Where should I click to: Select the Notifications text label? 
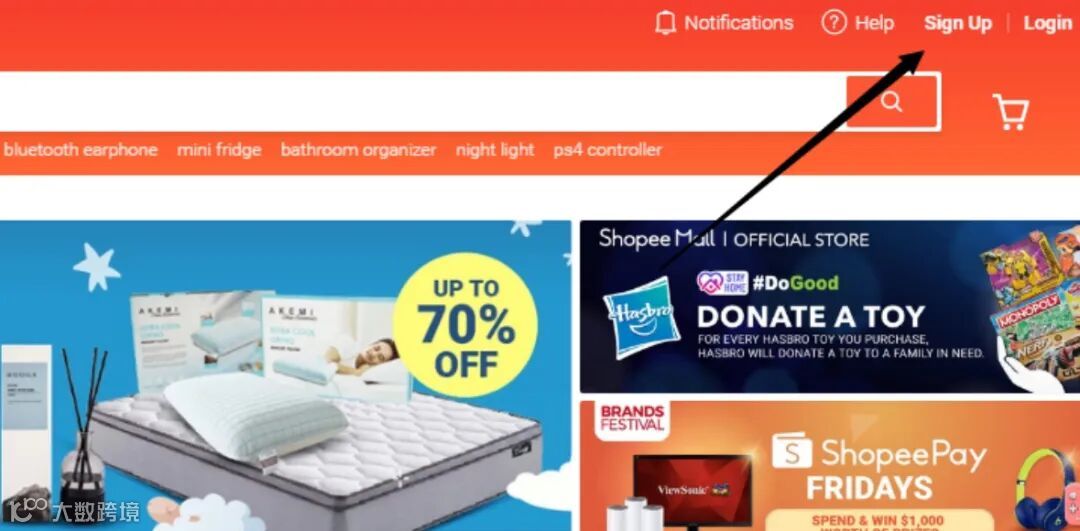pyautogui.click(x=738, y=23)
